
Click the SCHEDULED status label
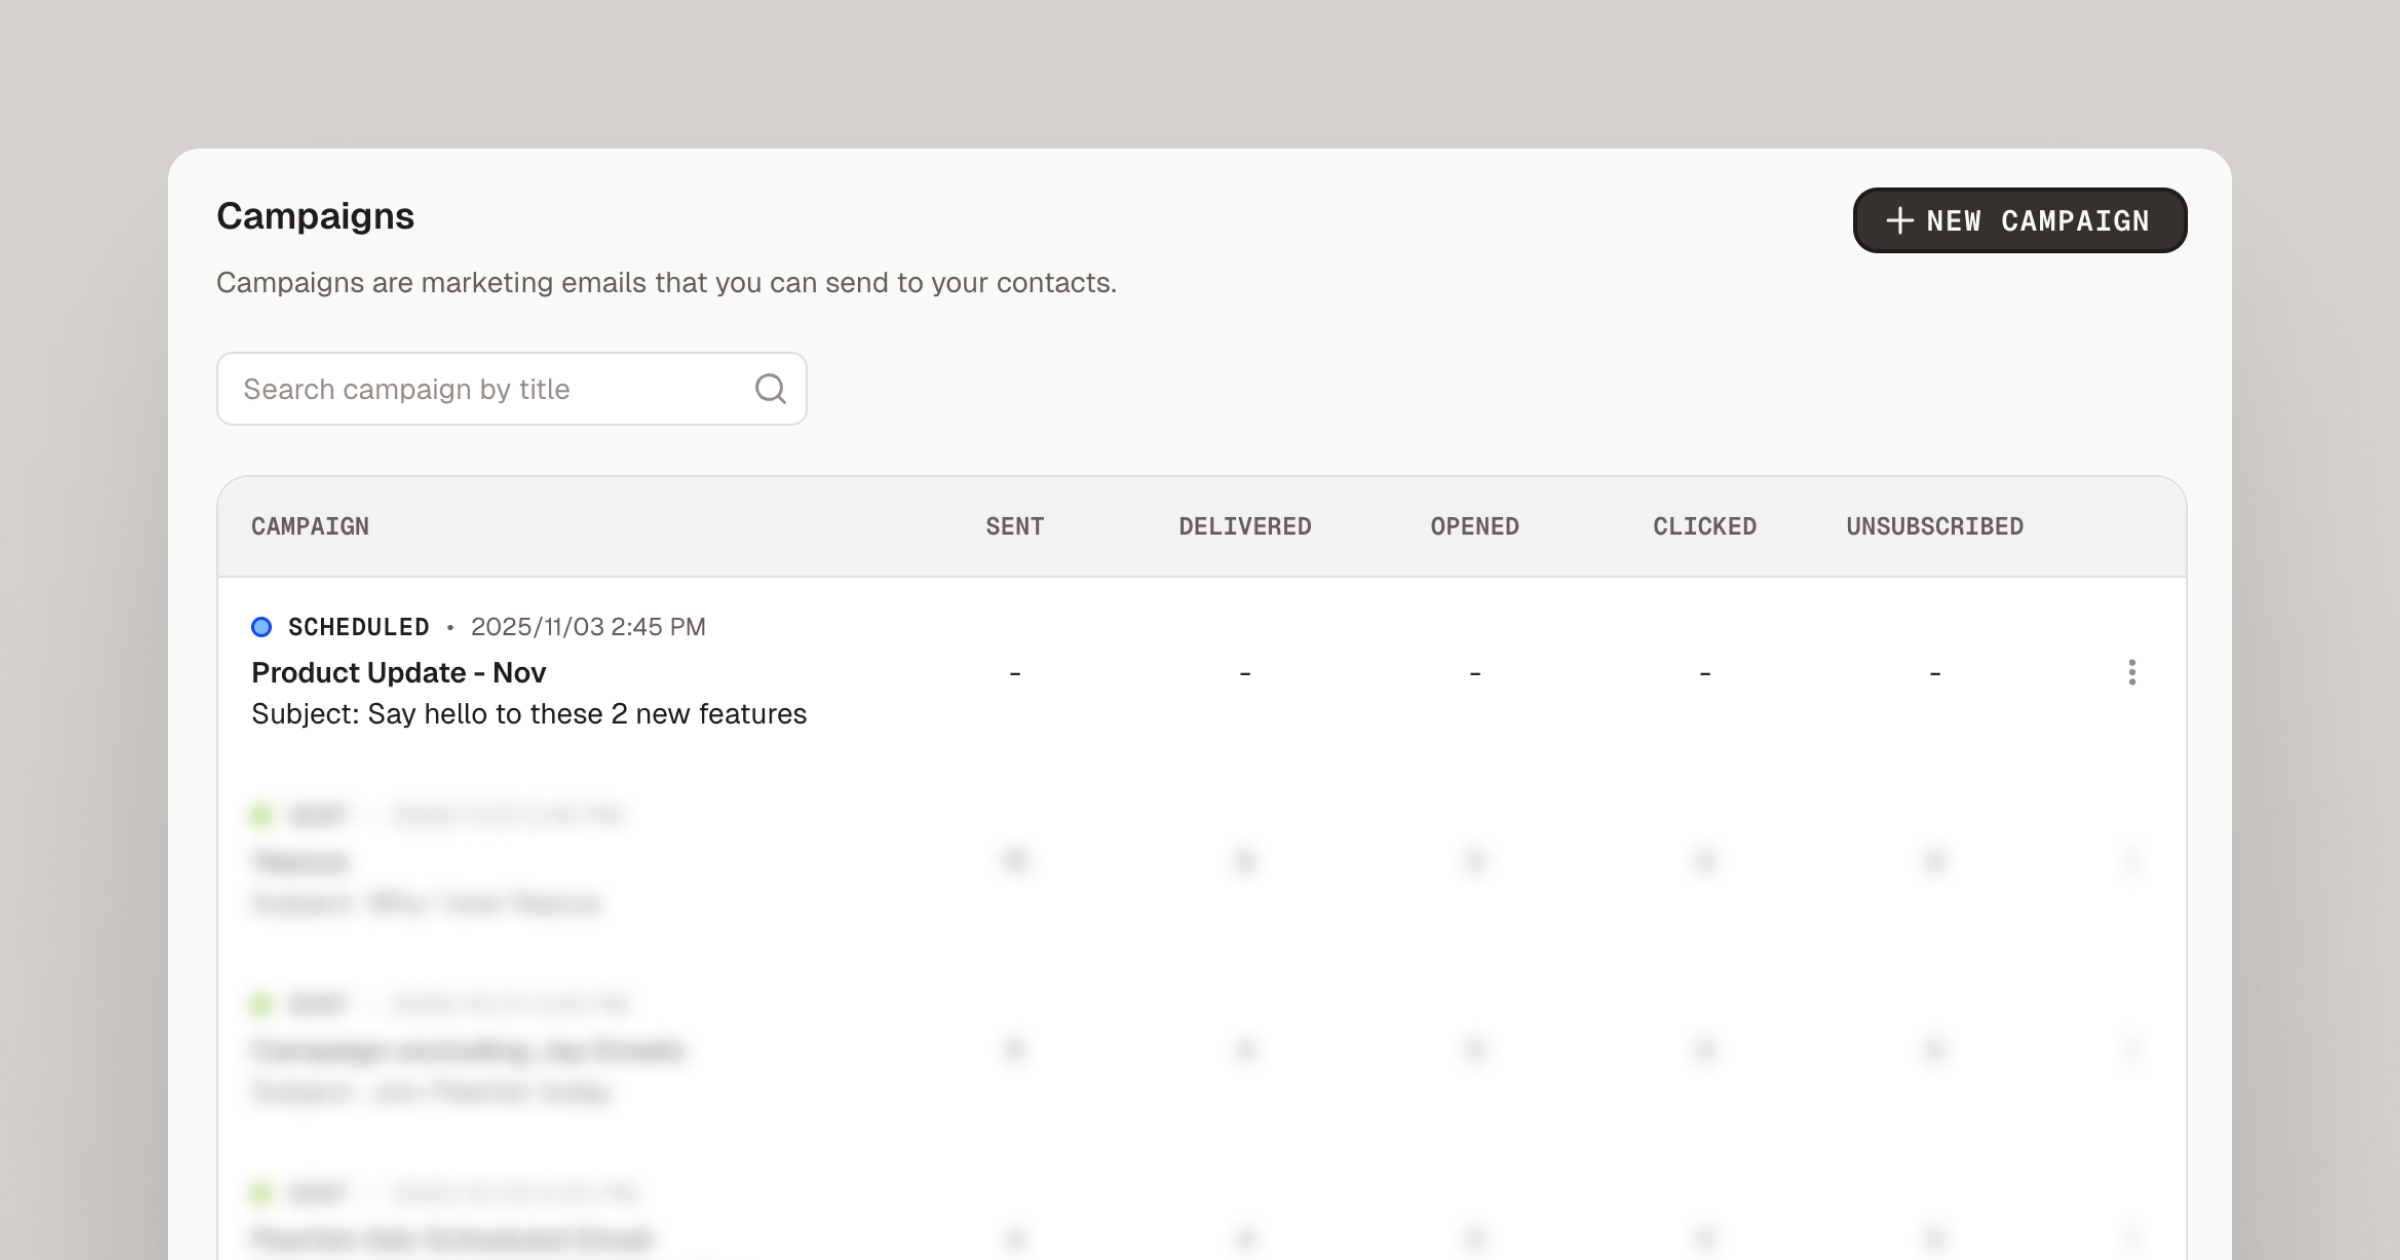point(358,627)
